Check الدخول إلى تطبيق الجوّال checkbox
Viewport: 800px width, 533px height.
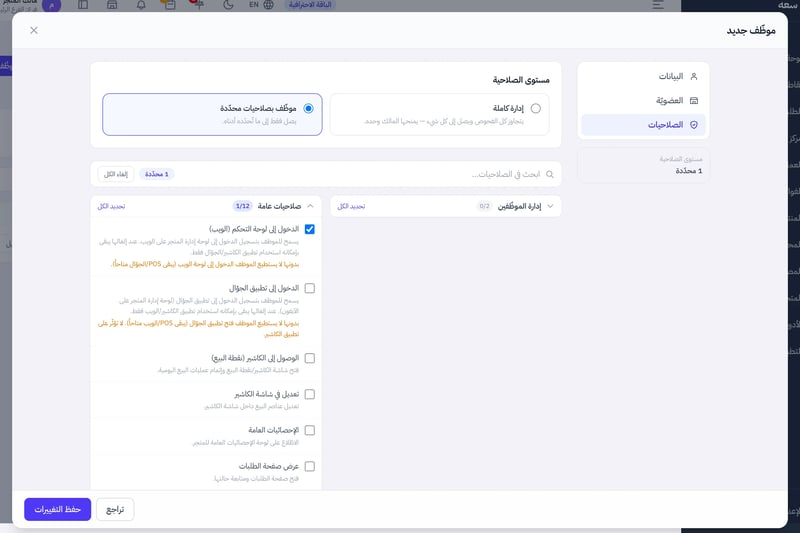(x=310, y=289)
